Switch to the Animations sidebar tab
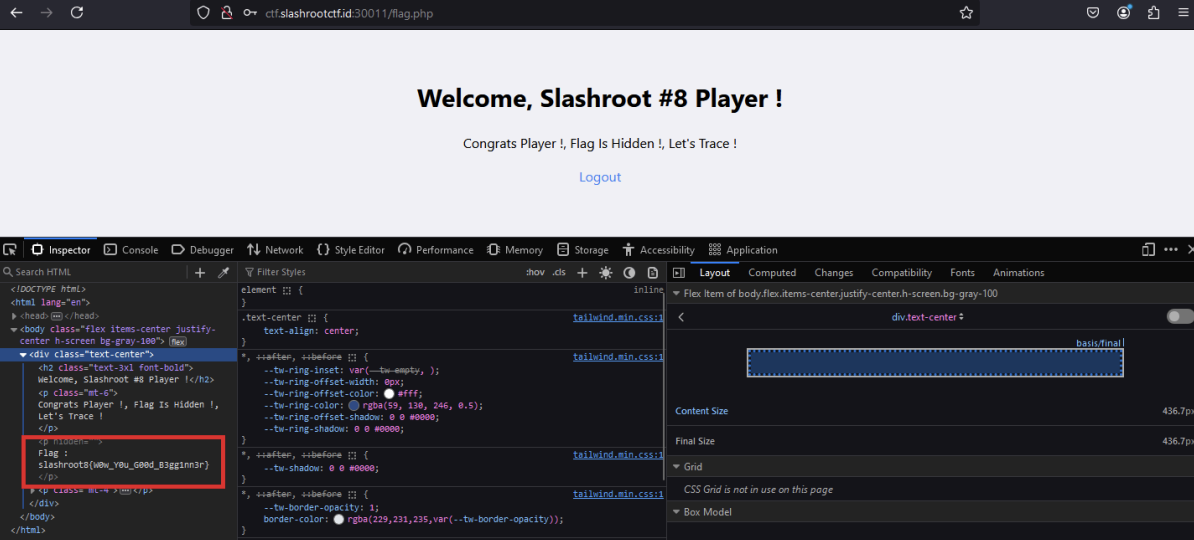 (x=1019, y=273)
